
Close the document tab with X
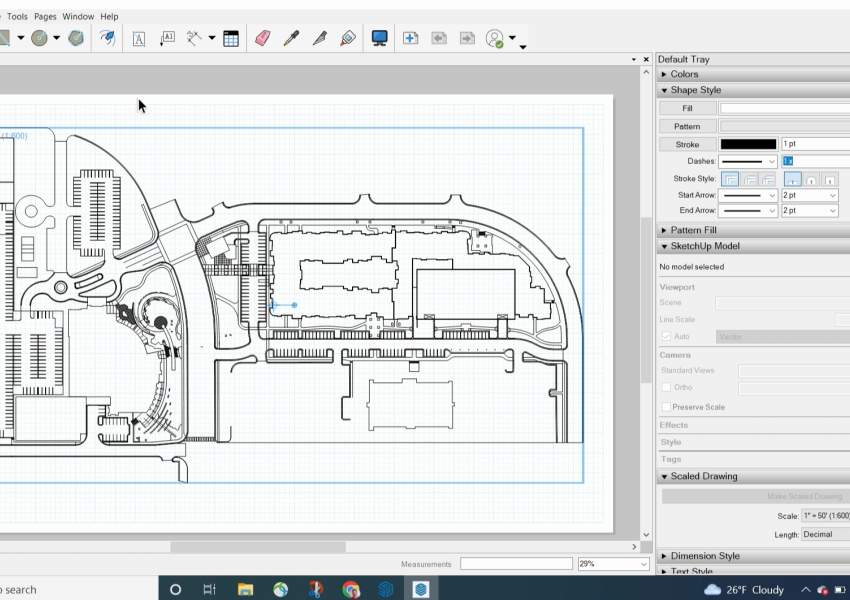point(646,59)
